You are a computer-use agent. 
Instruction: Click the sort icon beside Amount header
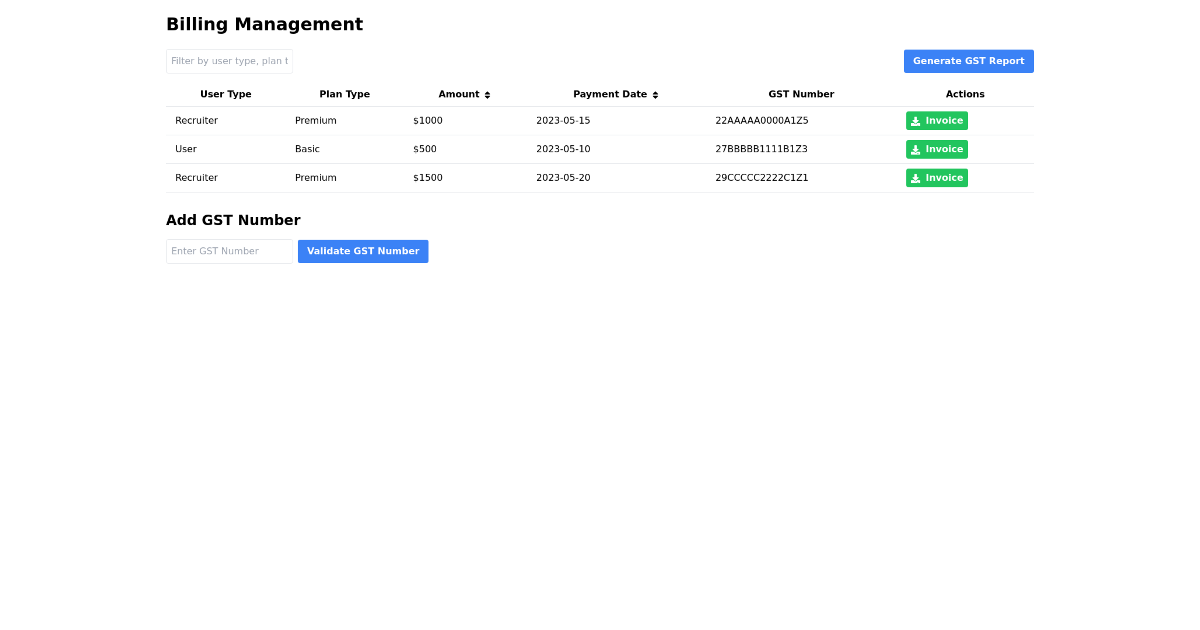pyautogui.click(x=487, y=94)
